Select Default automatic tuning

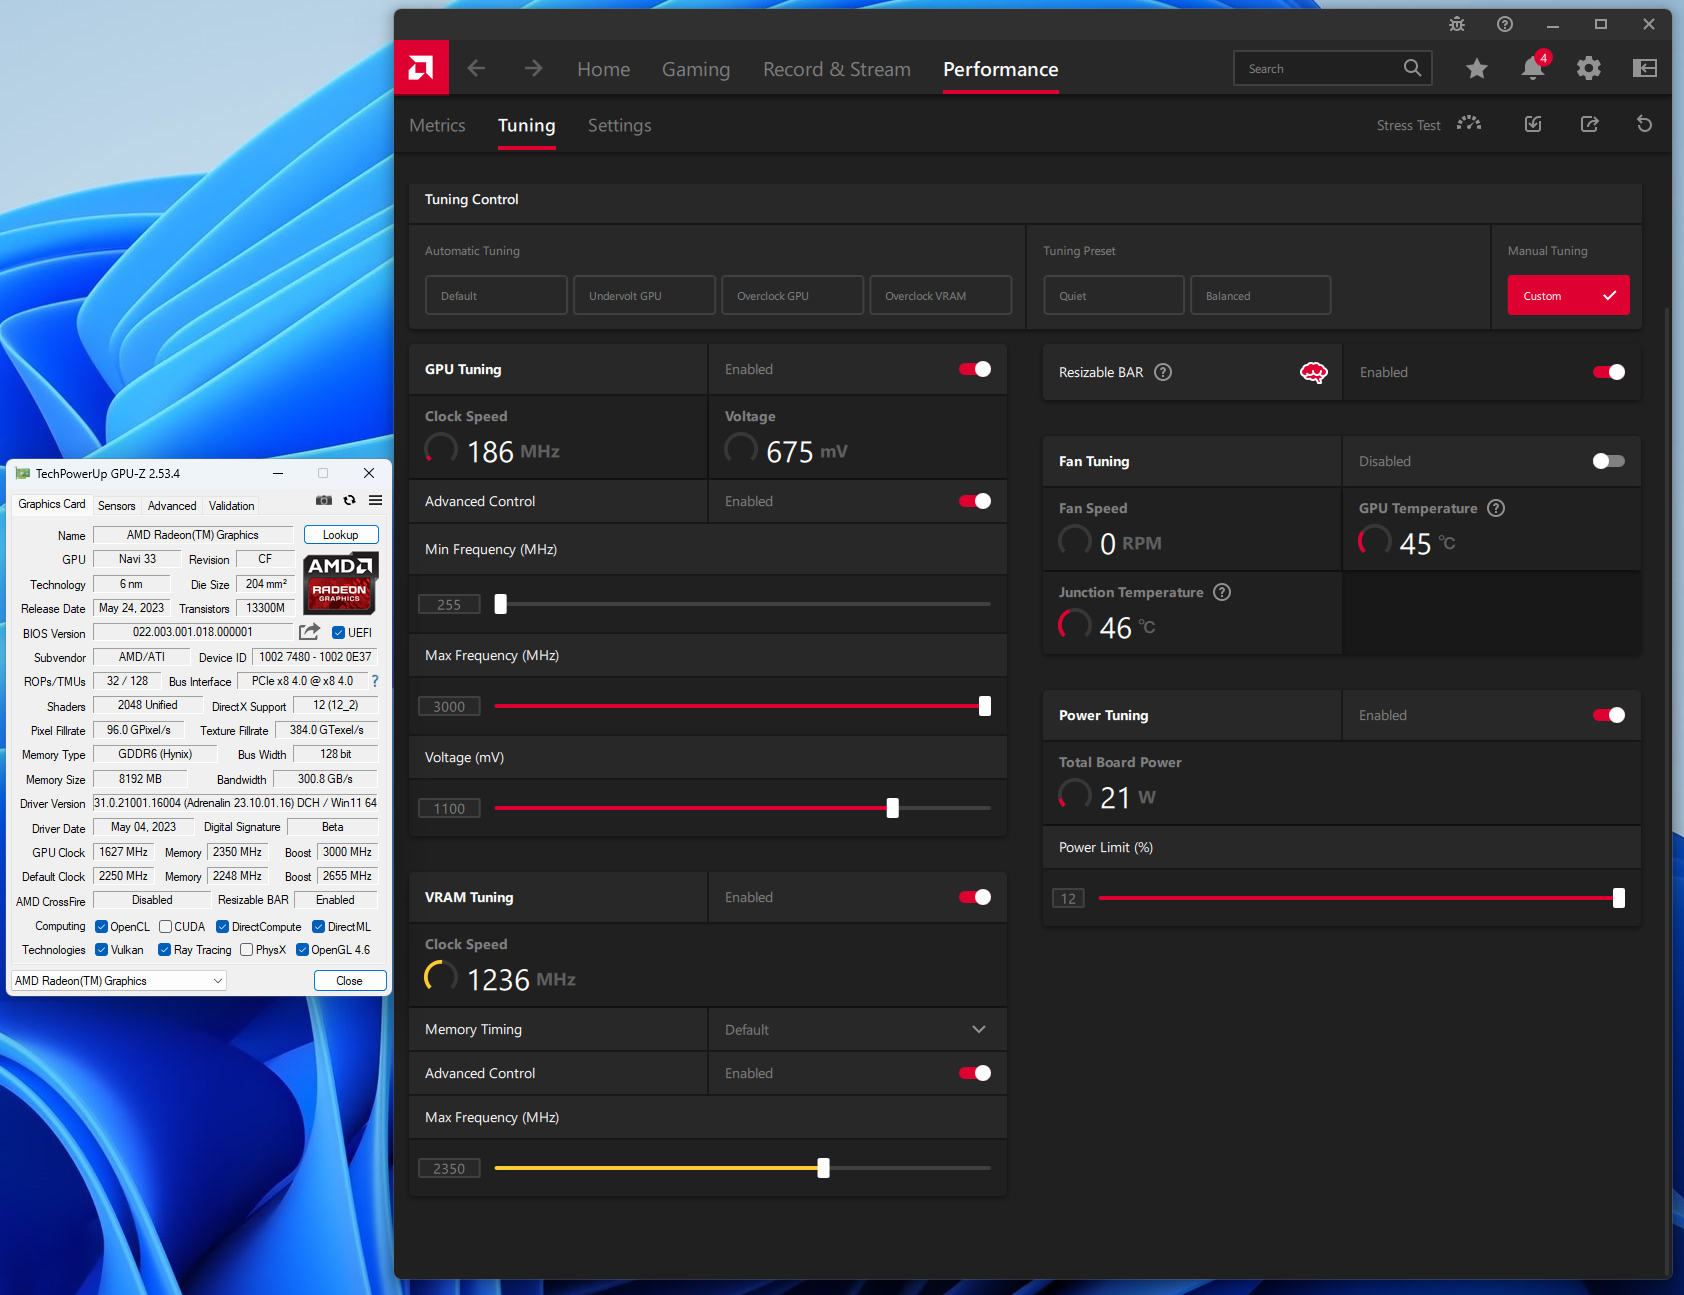pyautogui.click(x=496, y=295)
